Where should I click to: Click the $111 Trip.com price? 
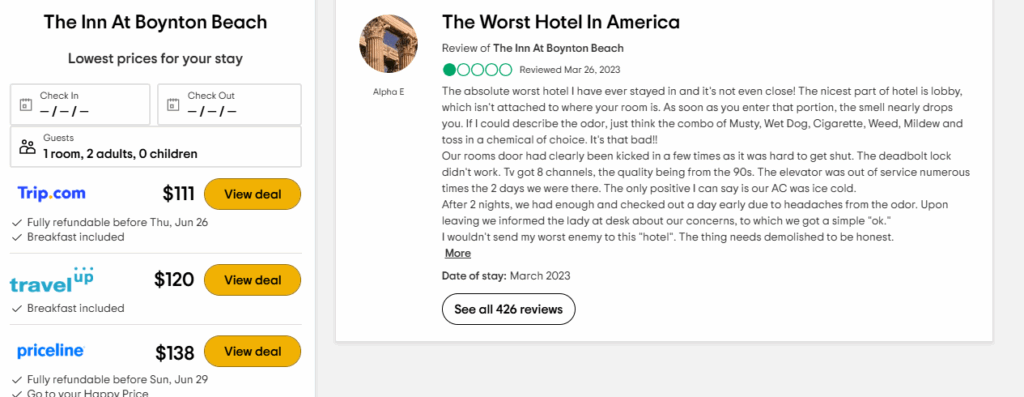(x=179, y=194)
